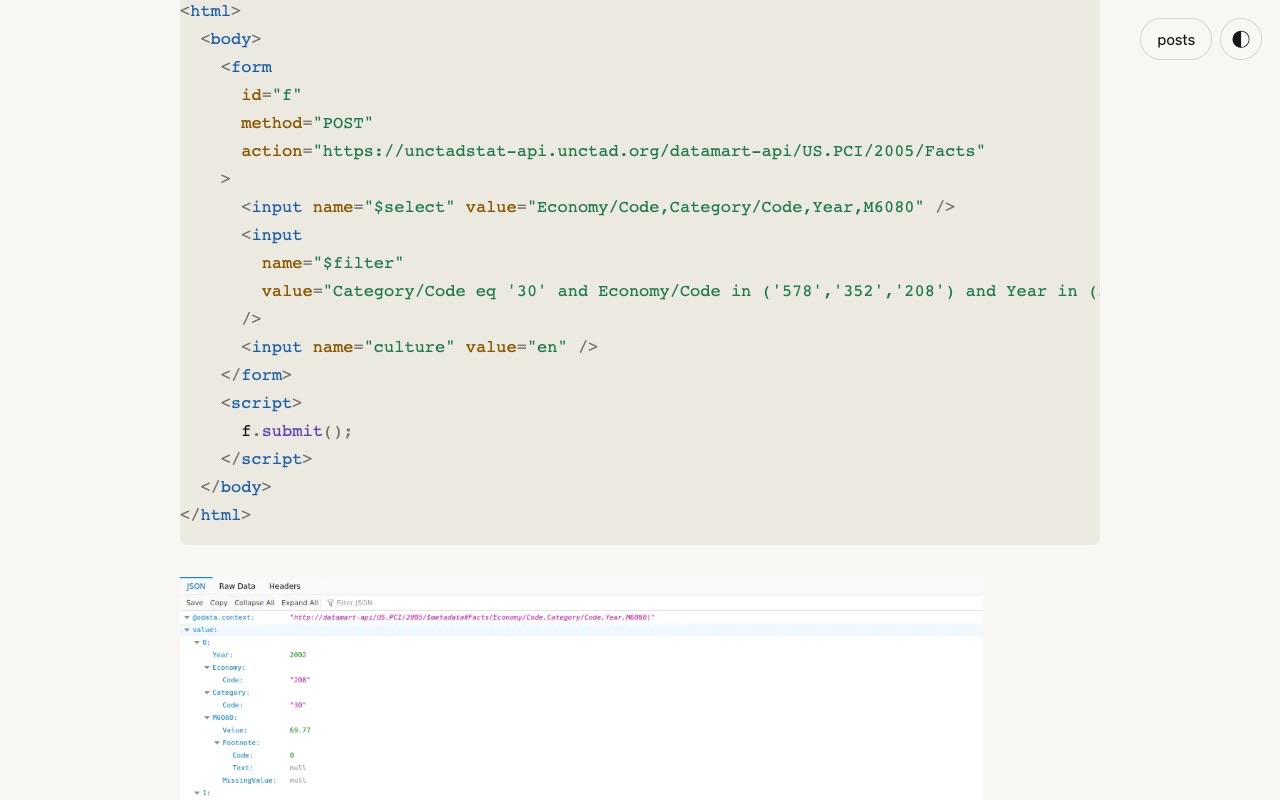Collapse the value array node
The image size is (1280, 800).
click(x=187, y=630)
